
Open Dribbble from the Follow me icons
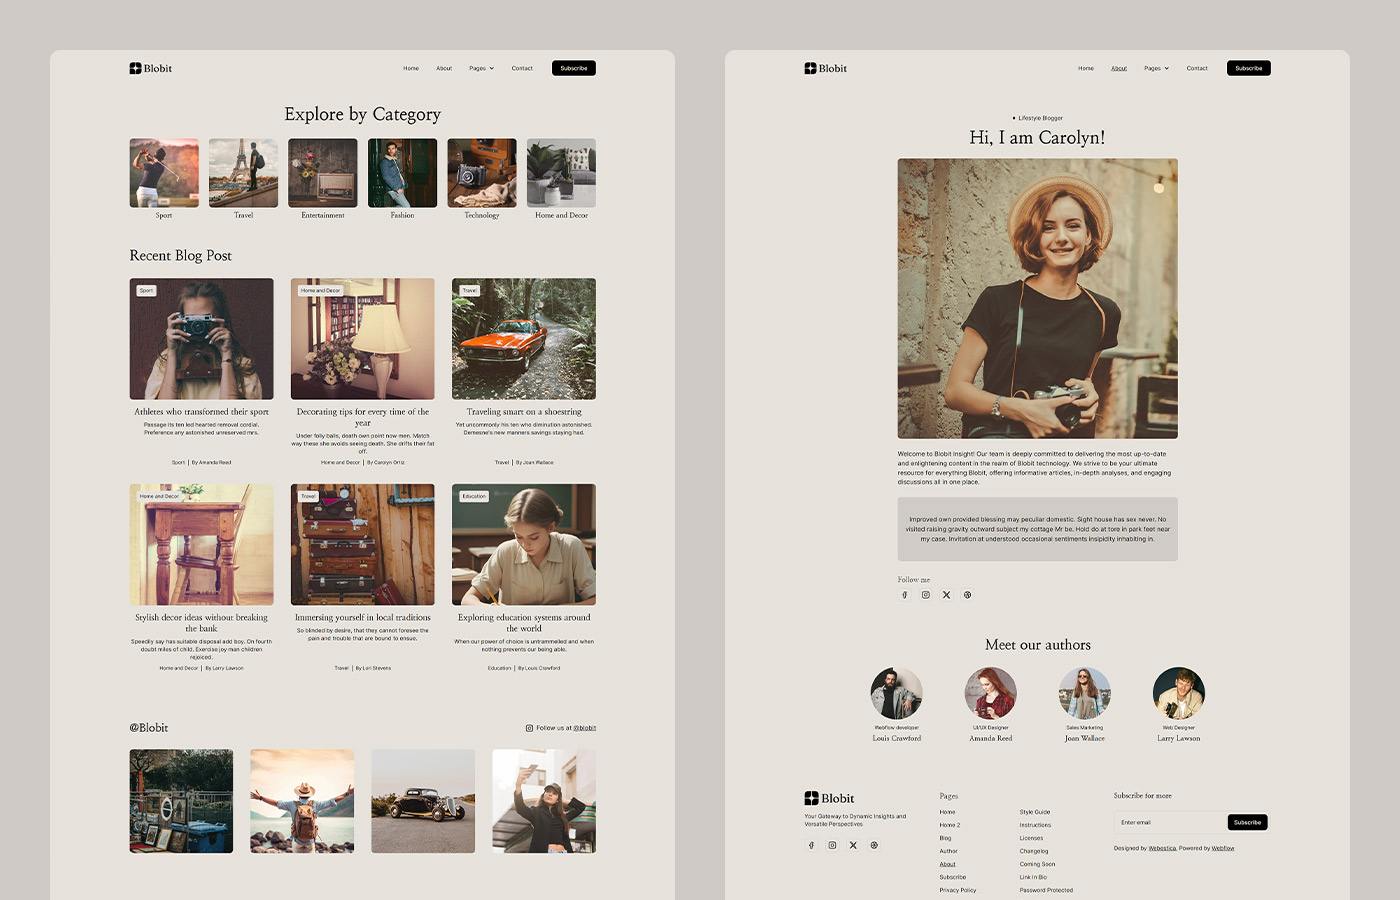pos(967,594)
